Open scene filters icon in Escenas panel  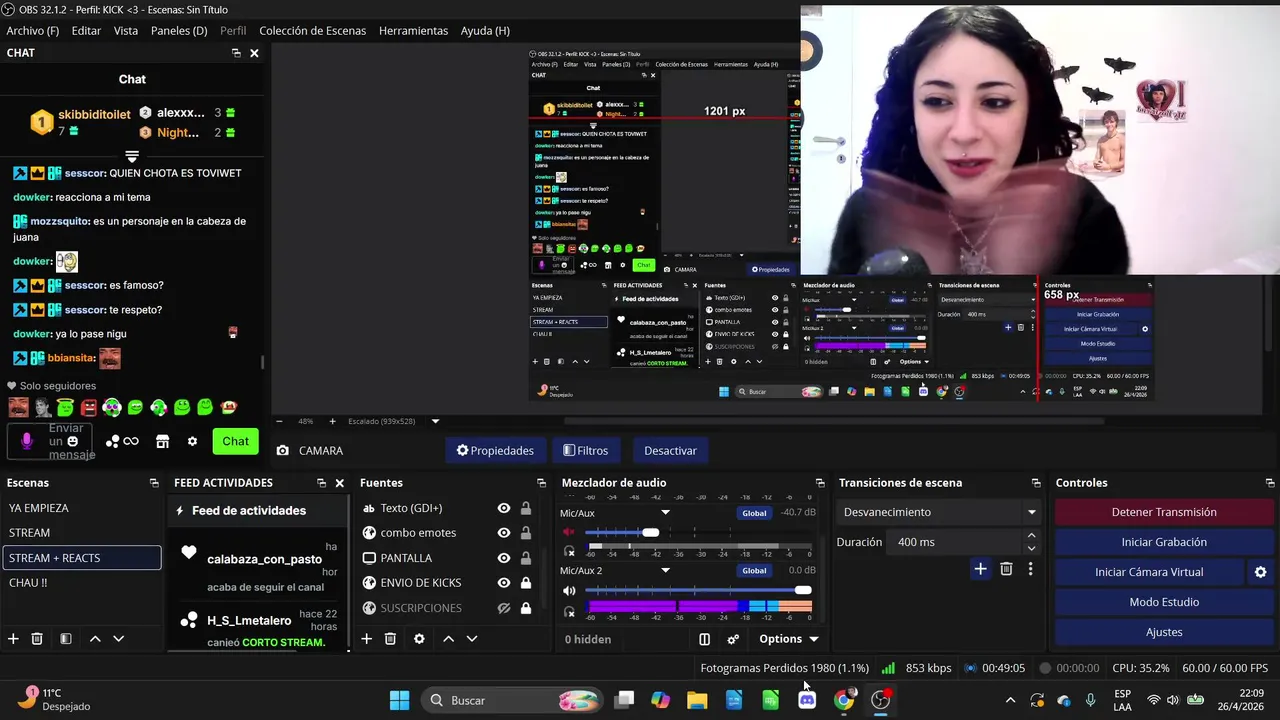(65, 639)
